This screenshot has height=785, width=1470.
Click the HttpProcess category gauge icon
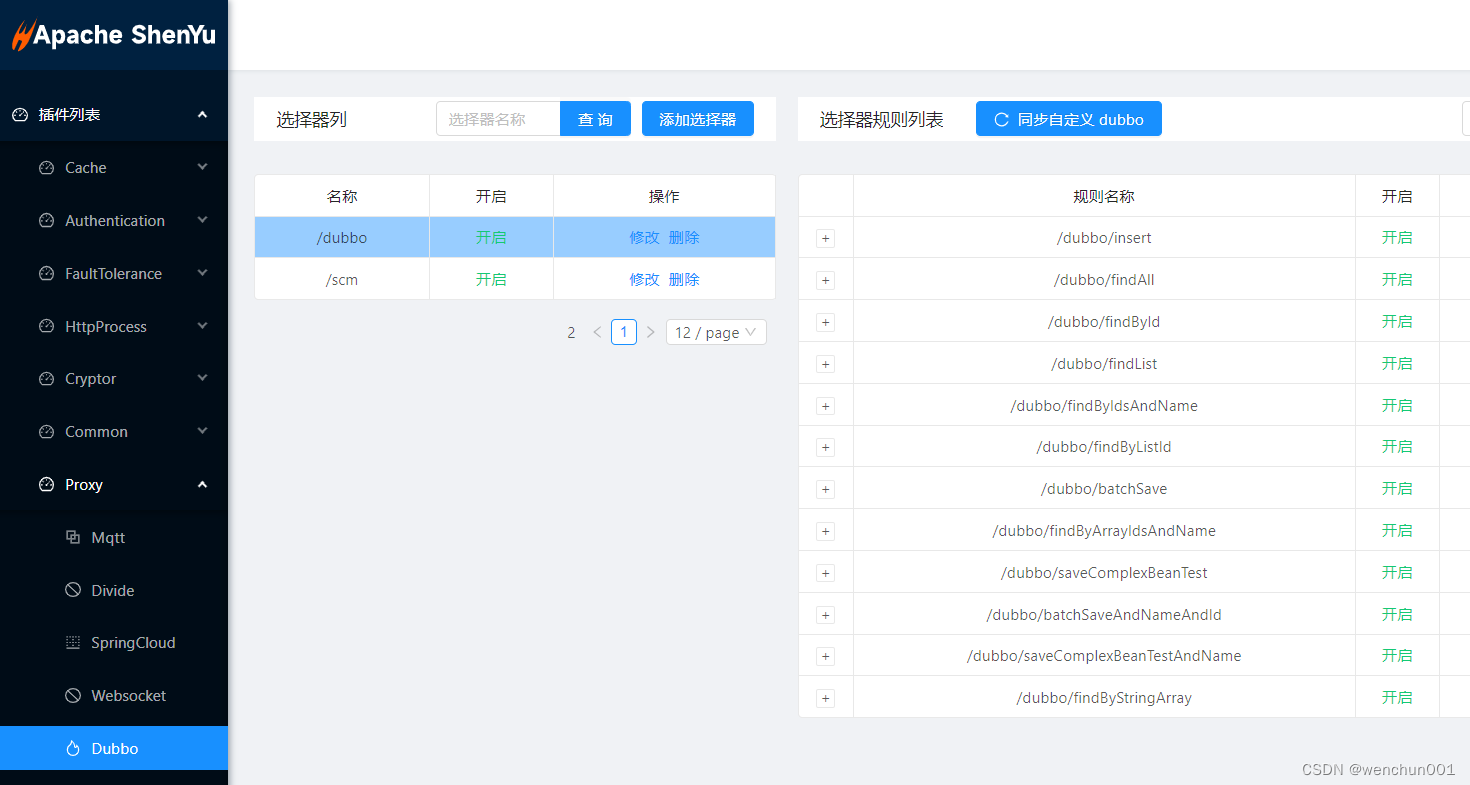pyautogui.click(x=46, y=327)
